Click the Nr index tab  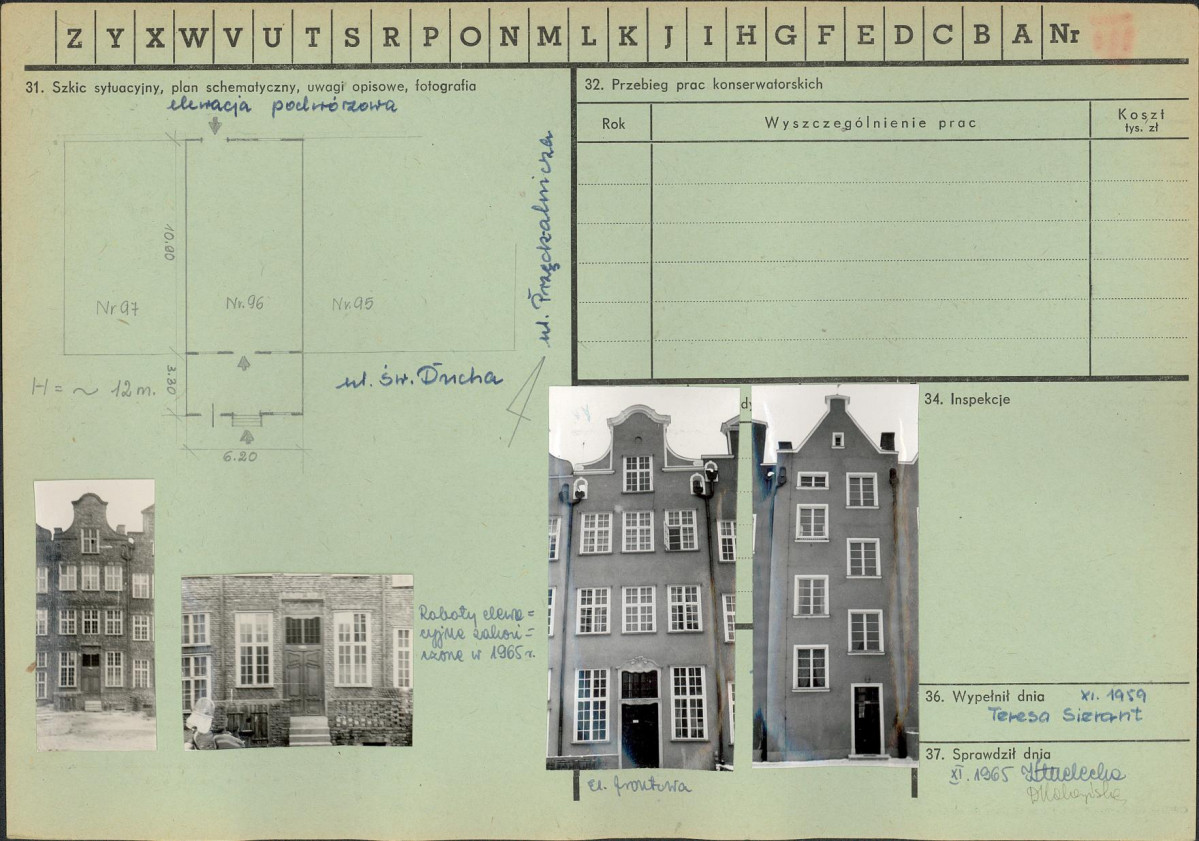(x=1063, y=37)
